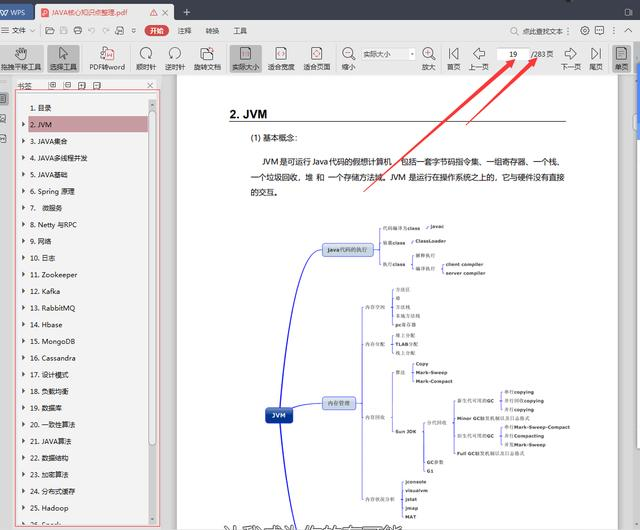640x530 pixels.
Task: Expand the 12. Kafka bookmark
Action: 23,291
